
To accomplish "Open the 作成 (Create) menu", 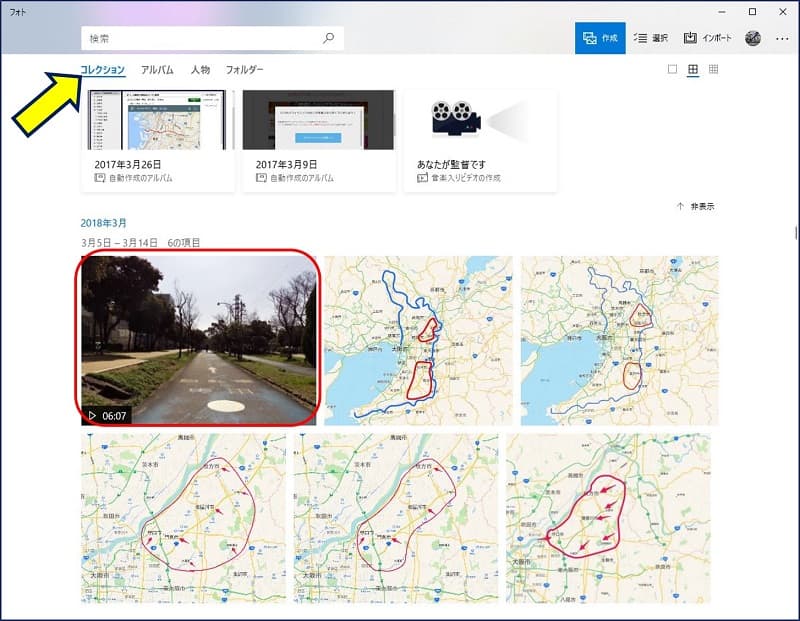I will 600,38.
